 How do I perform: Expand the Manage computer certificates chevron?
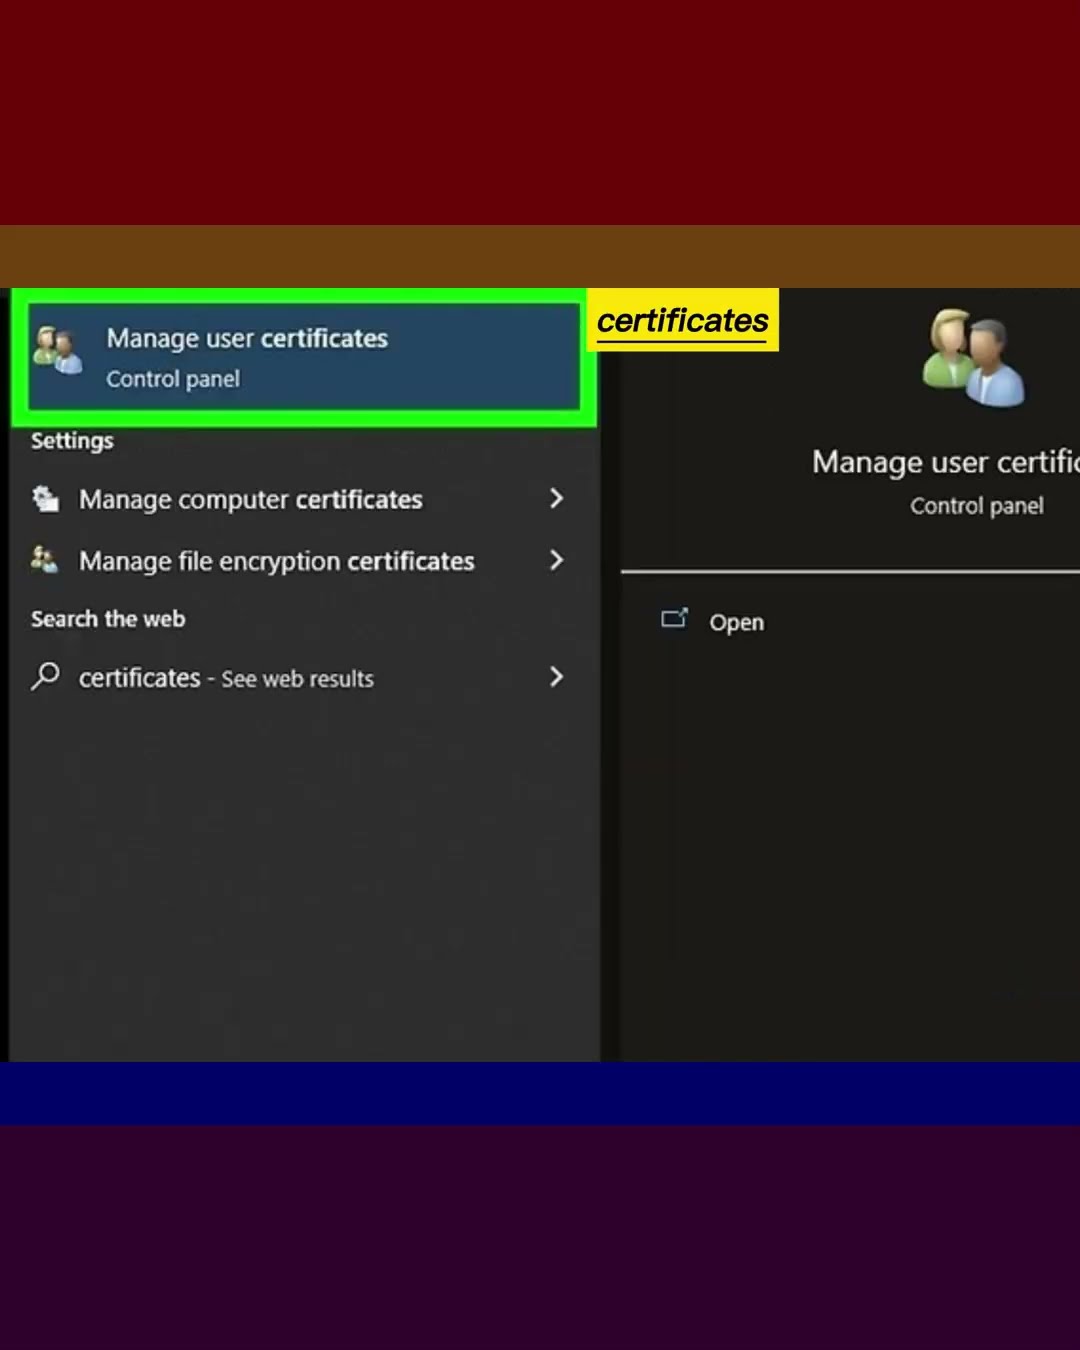tap(557, 498)
